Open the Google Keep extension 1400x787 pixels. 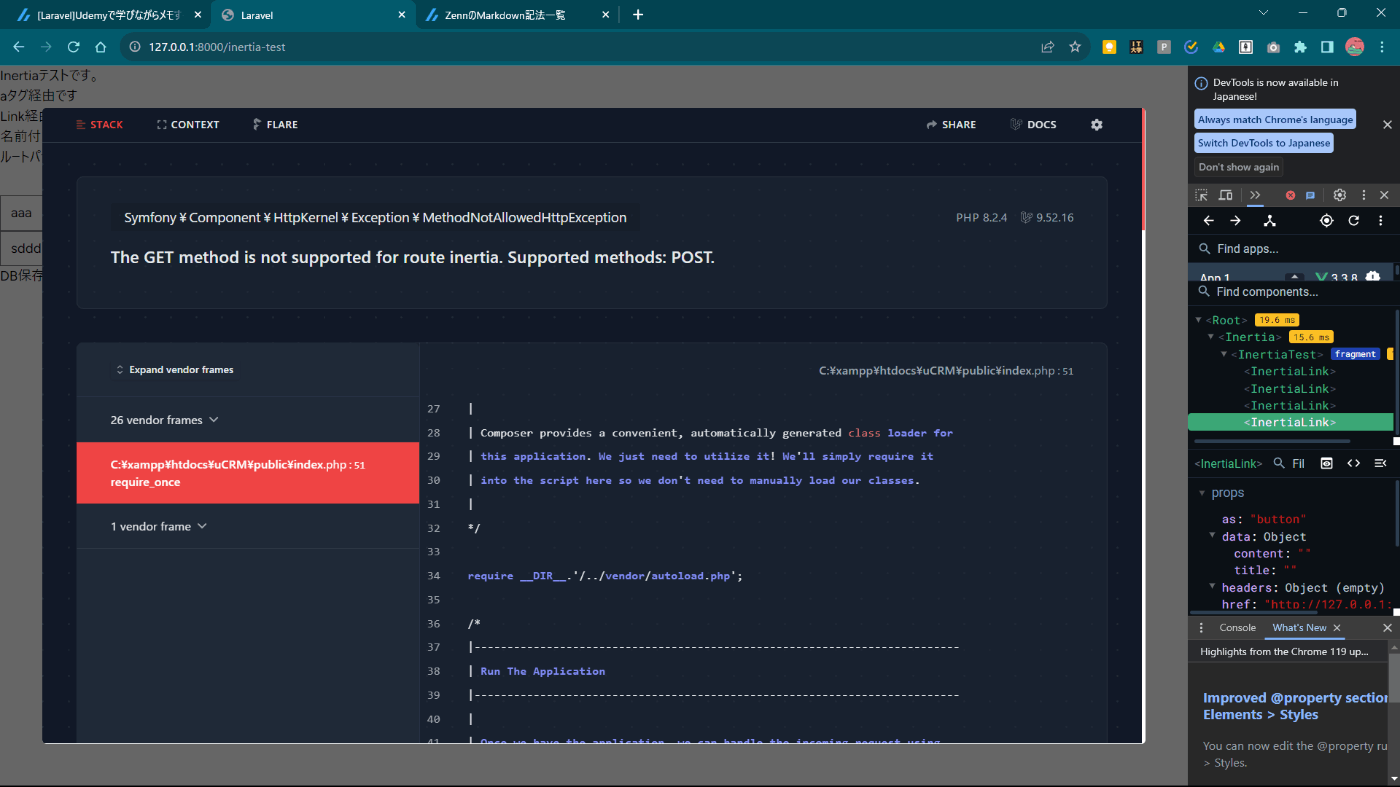point(1109,47)
